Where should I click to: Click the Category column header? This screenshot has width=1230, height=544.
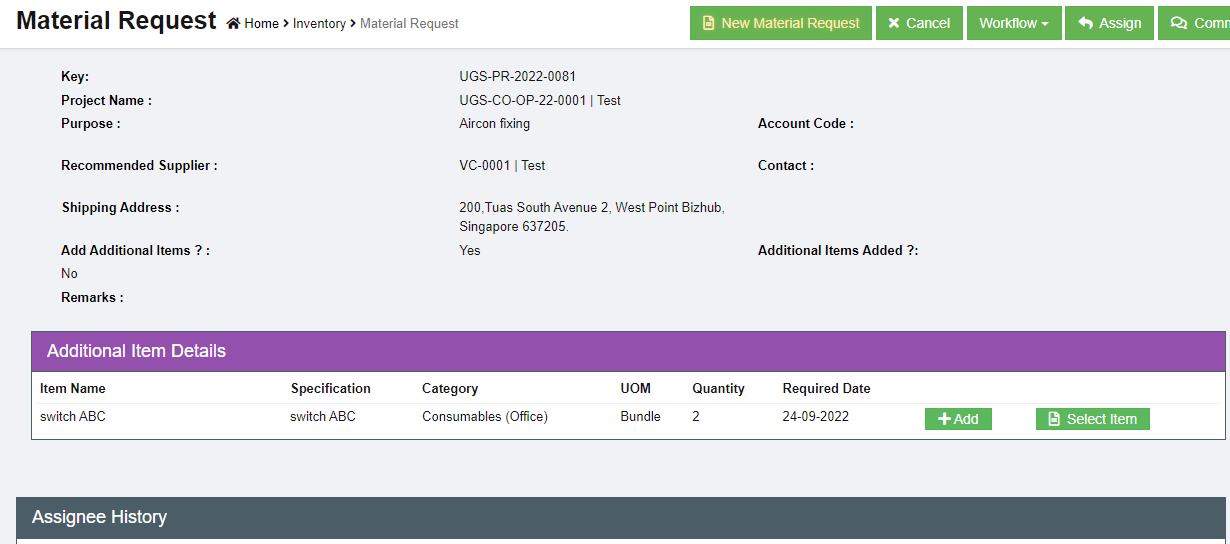point(450,388)
